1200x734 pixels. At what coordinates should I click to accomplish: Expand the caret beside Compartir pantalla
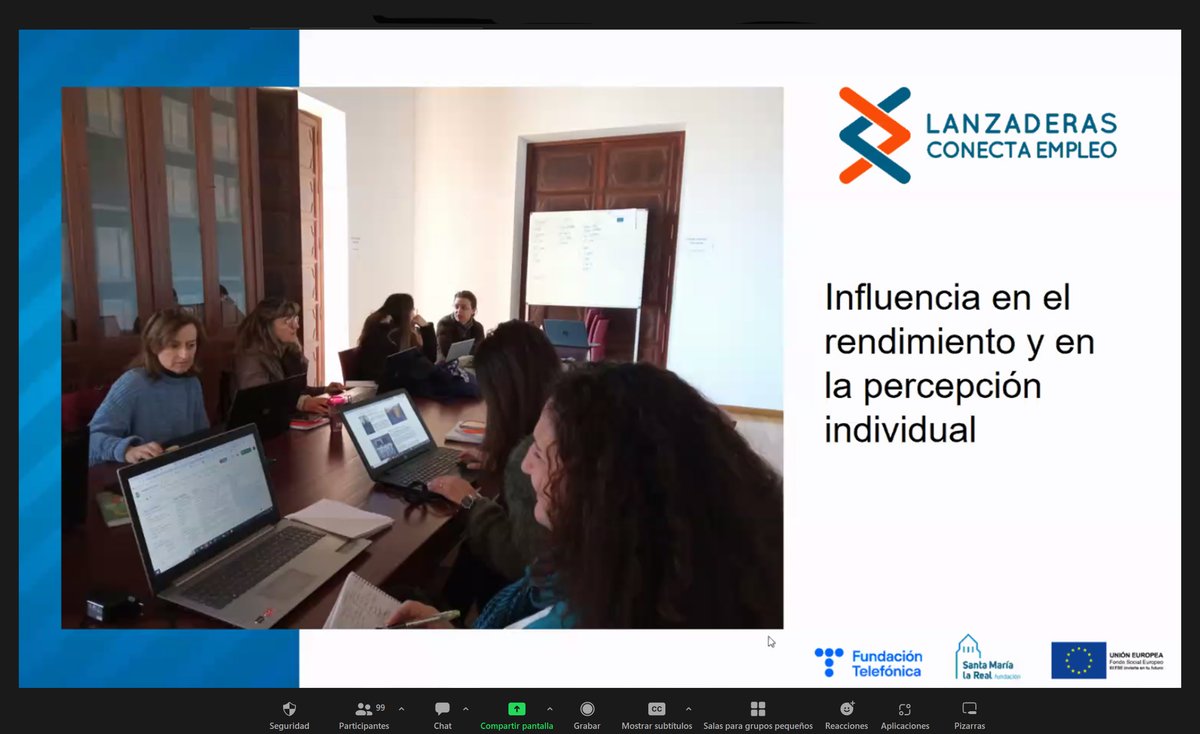(549, 708)
